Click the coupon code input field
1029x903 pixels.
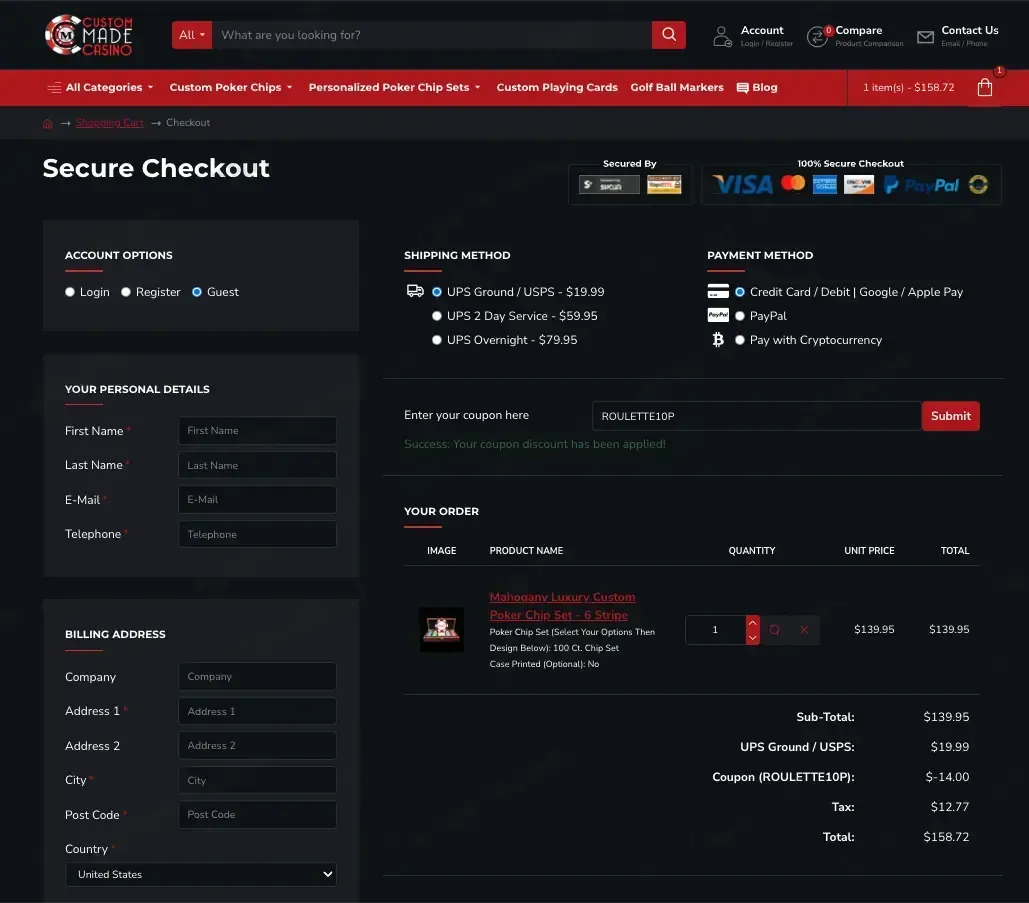click(757, 416)
